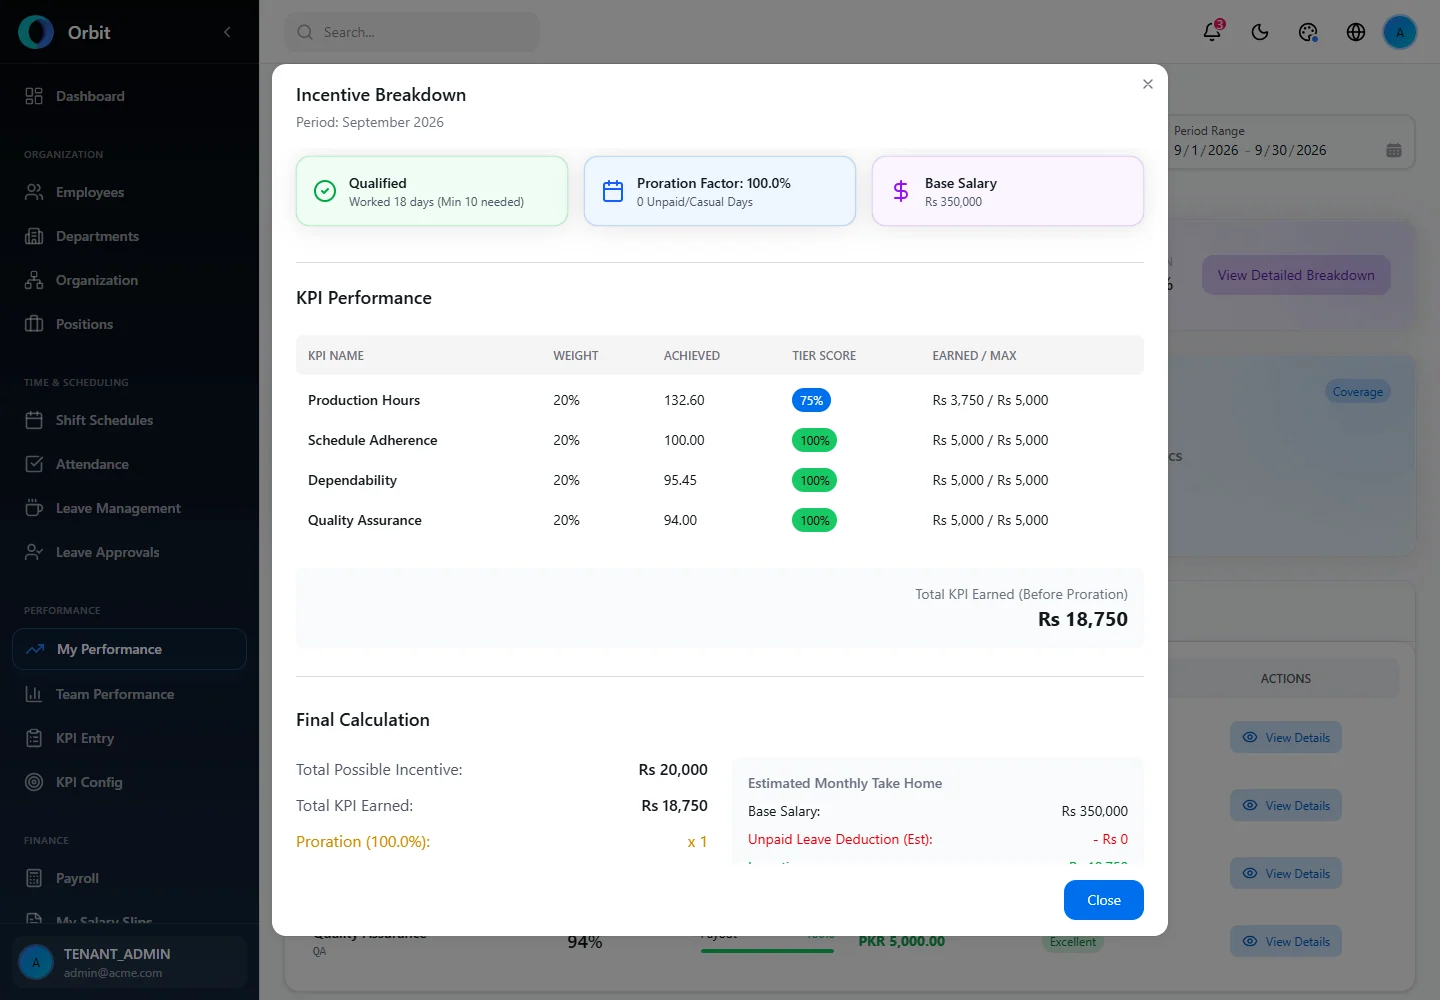Click the KPI Config target icon
1440x1000 pixels.
click(x=34, y=782)
